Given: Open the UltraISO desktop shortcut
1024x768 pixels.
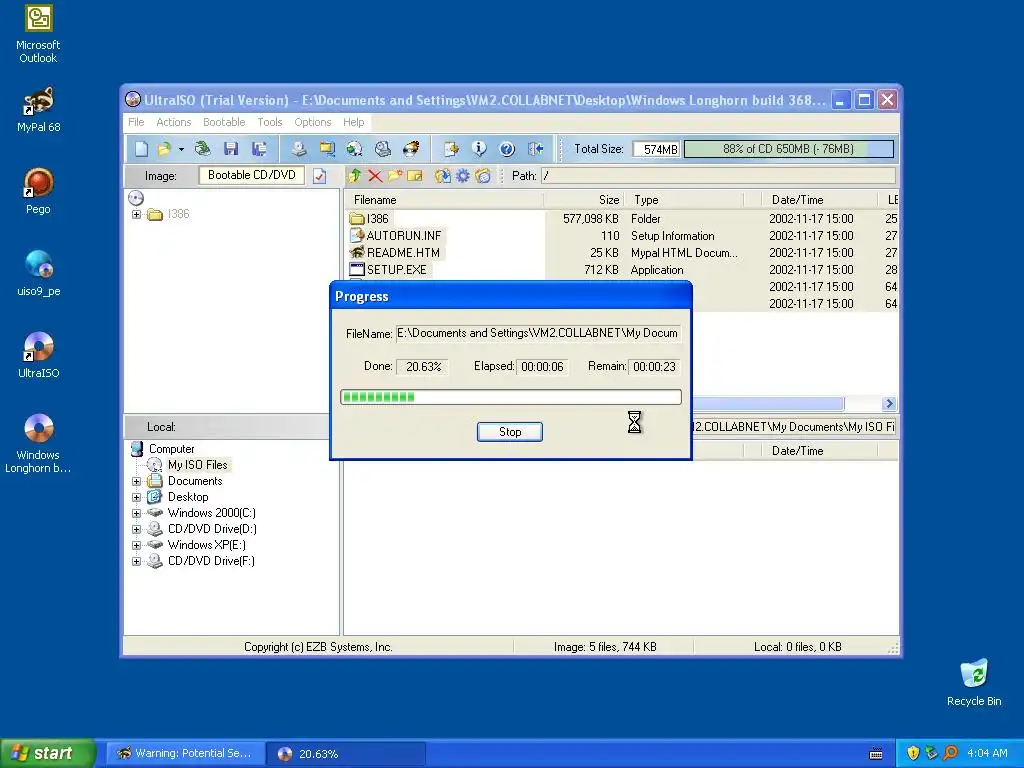Looking at the screenshot, I should click(x=39, y=355).
